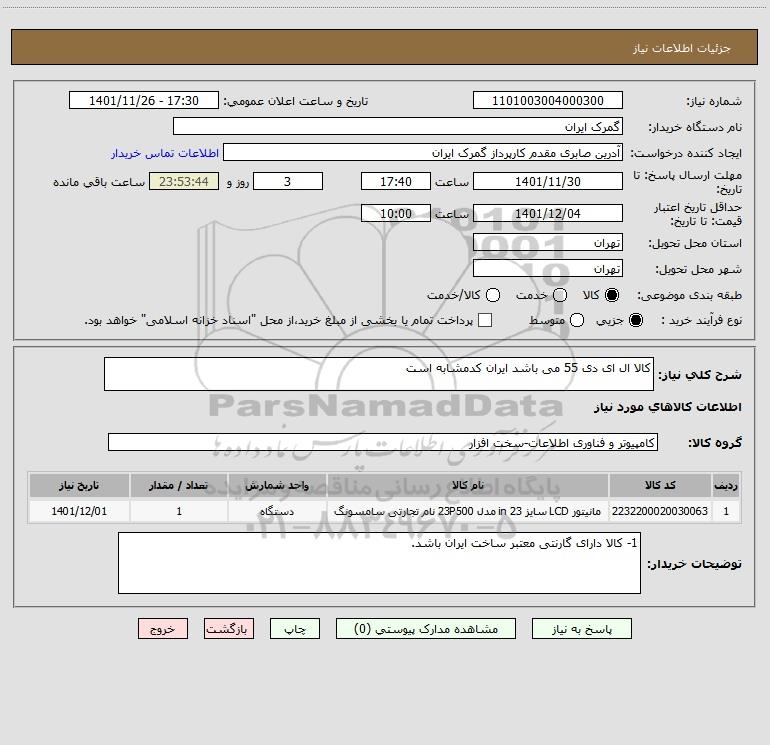The width and height of the screenshot is (770, 745).
Task: Click the need date cell 1401/12/01
Action: (79, 511)
